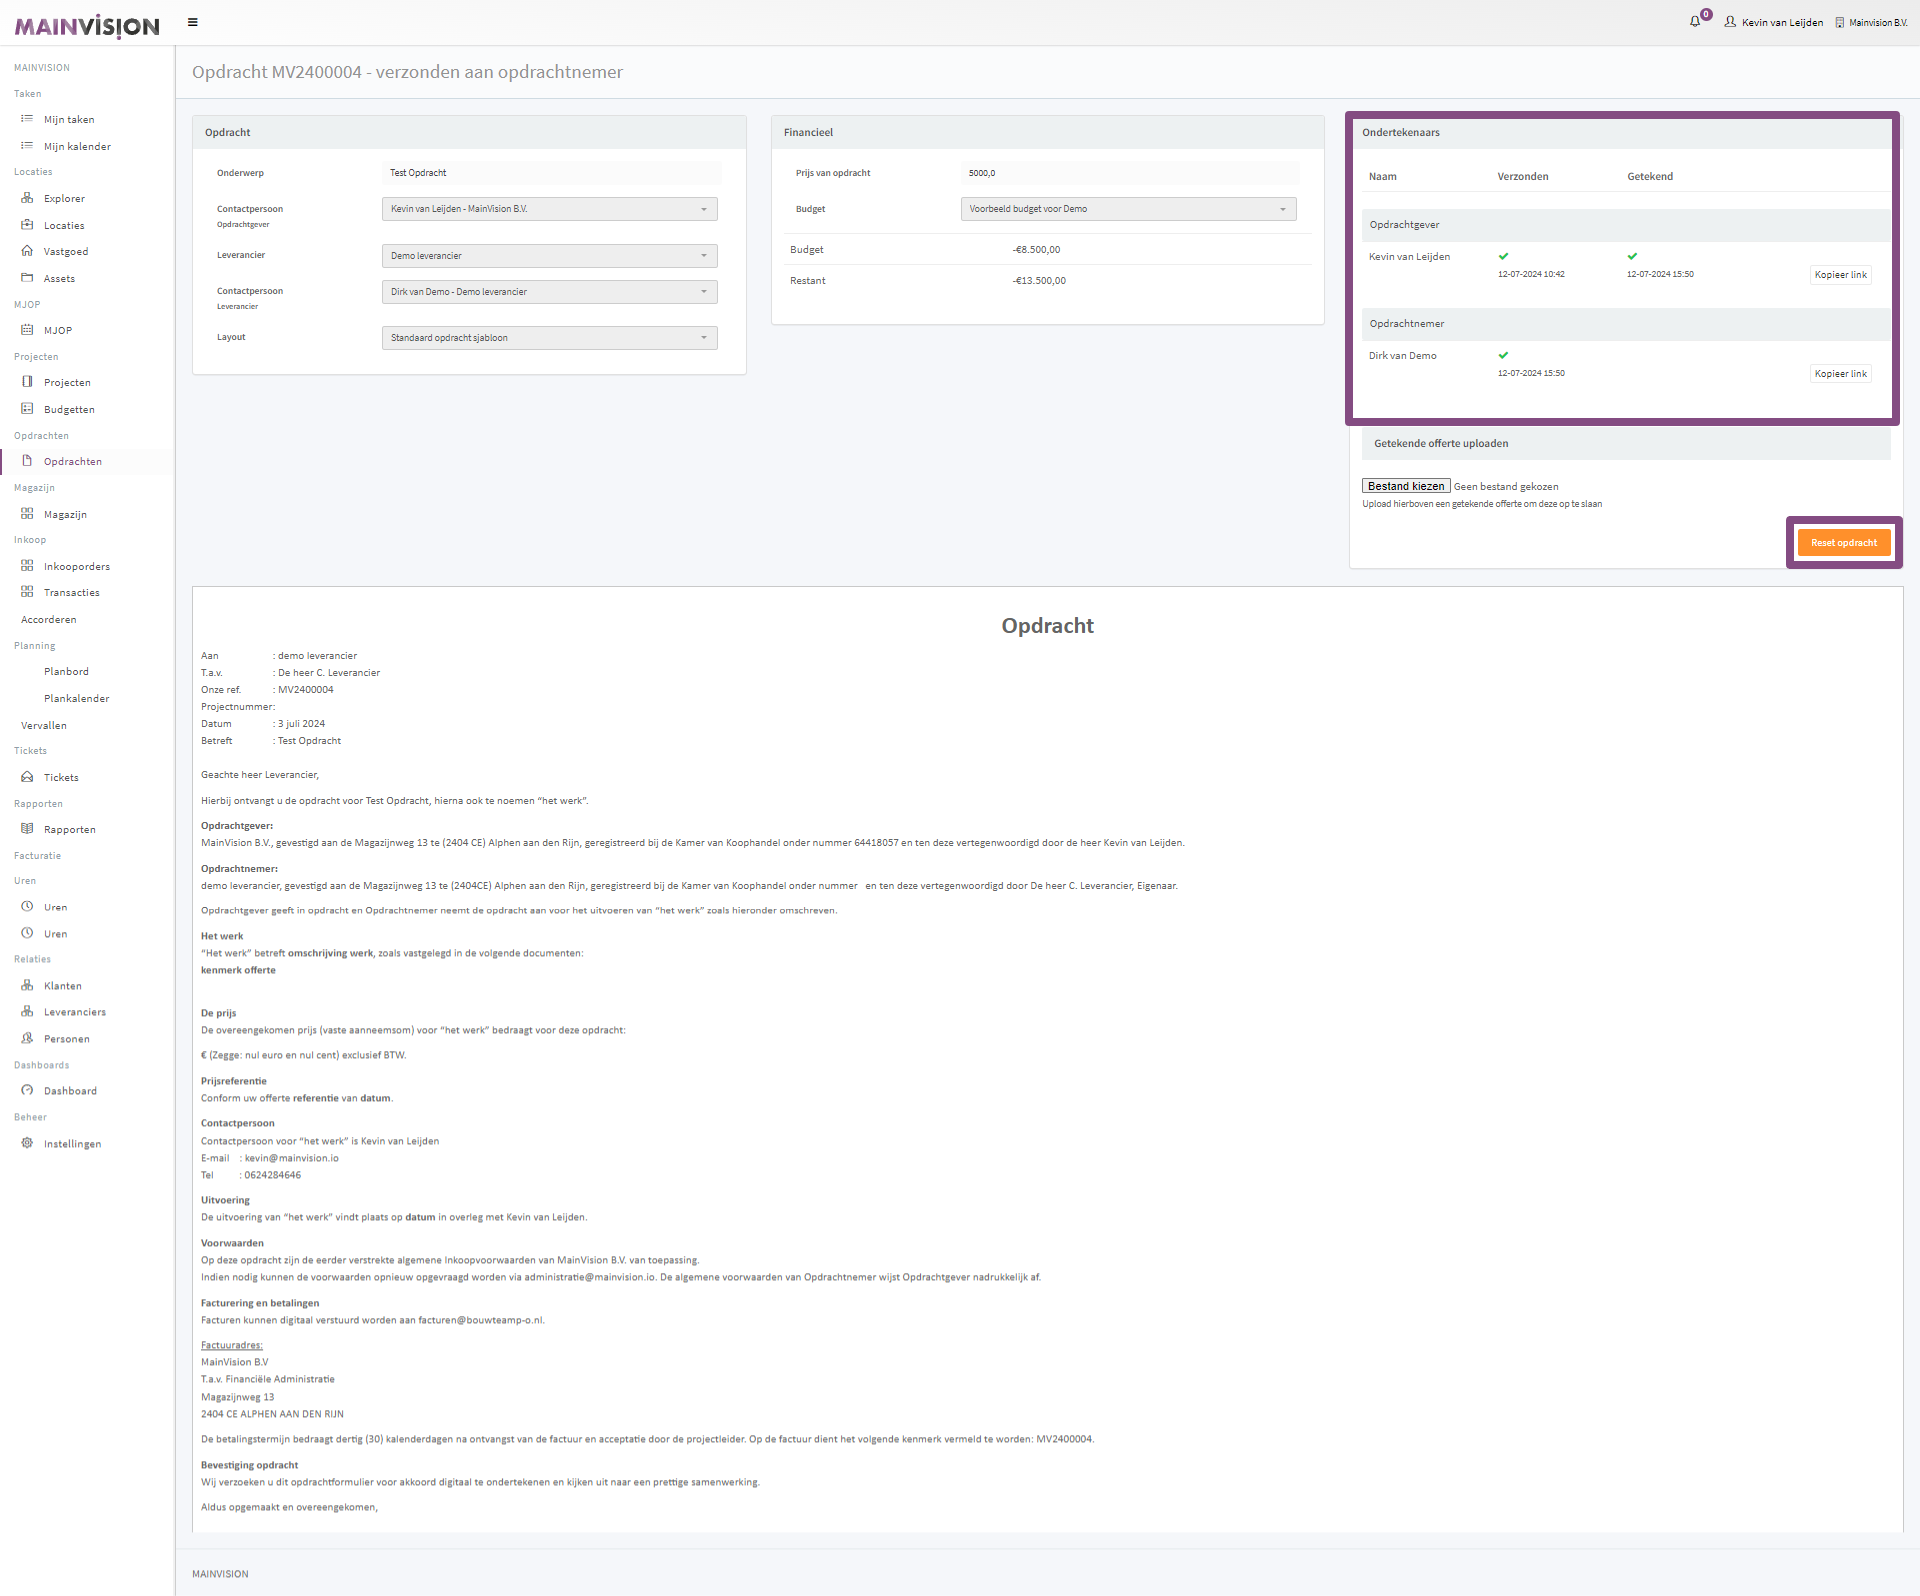Viewport: 1920px width, 1596px height.
Task: Click the Tickets envelope icon
Action: coord(27,777)
